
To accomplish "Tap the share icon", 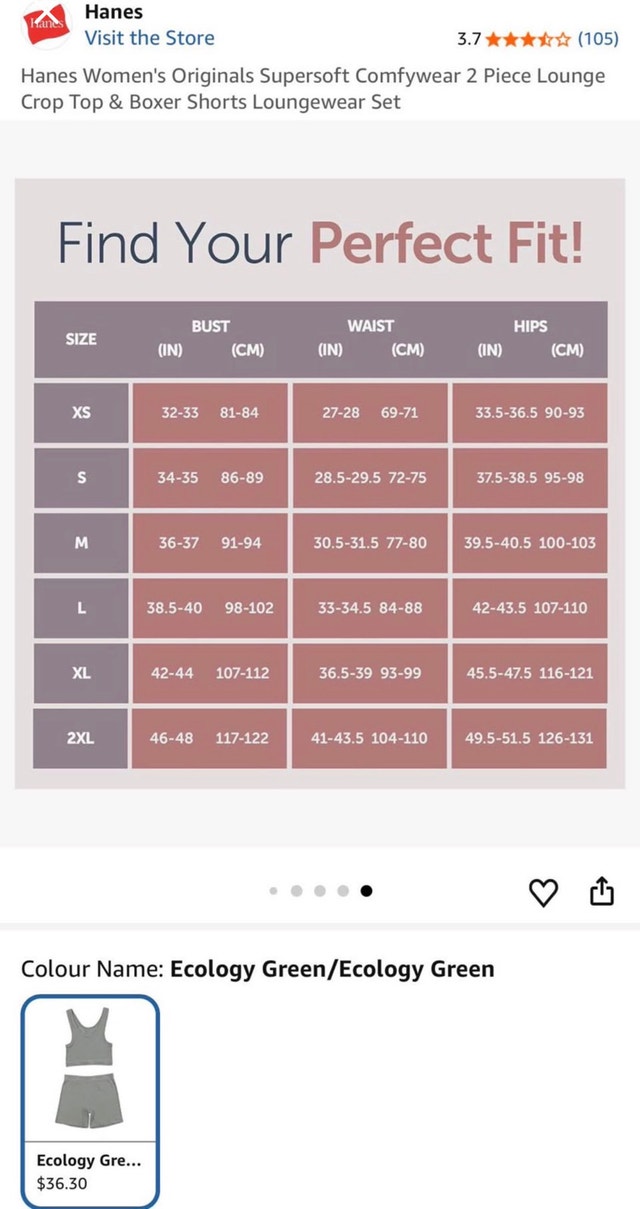I will coord(600,890).
